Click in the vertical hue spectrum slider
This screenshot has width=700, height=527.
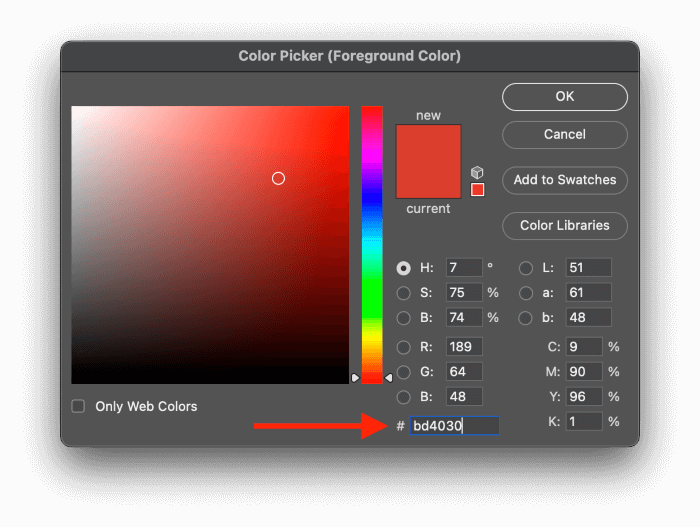(x=372, y=245)
